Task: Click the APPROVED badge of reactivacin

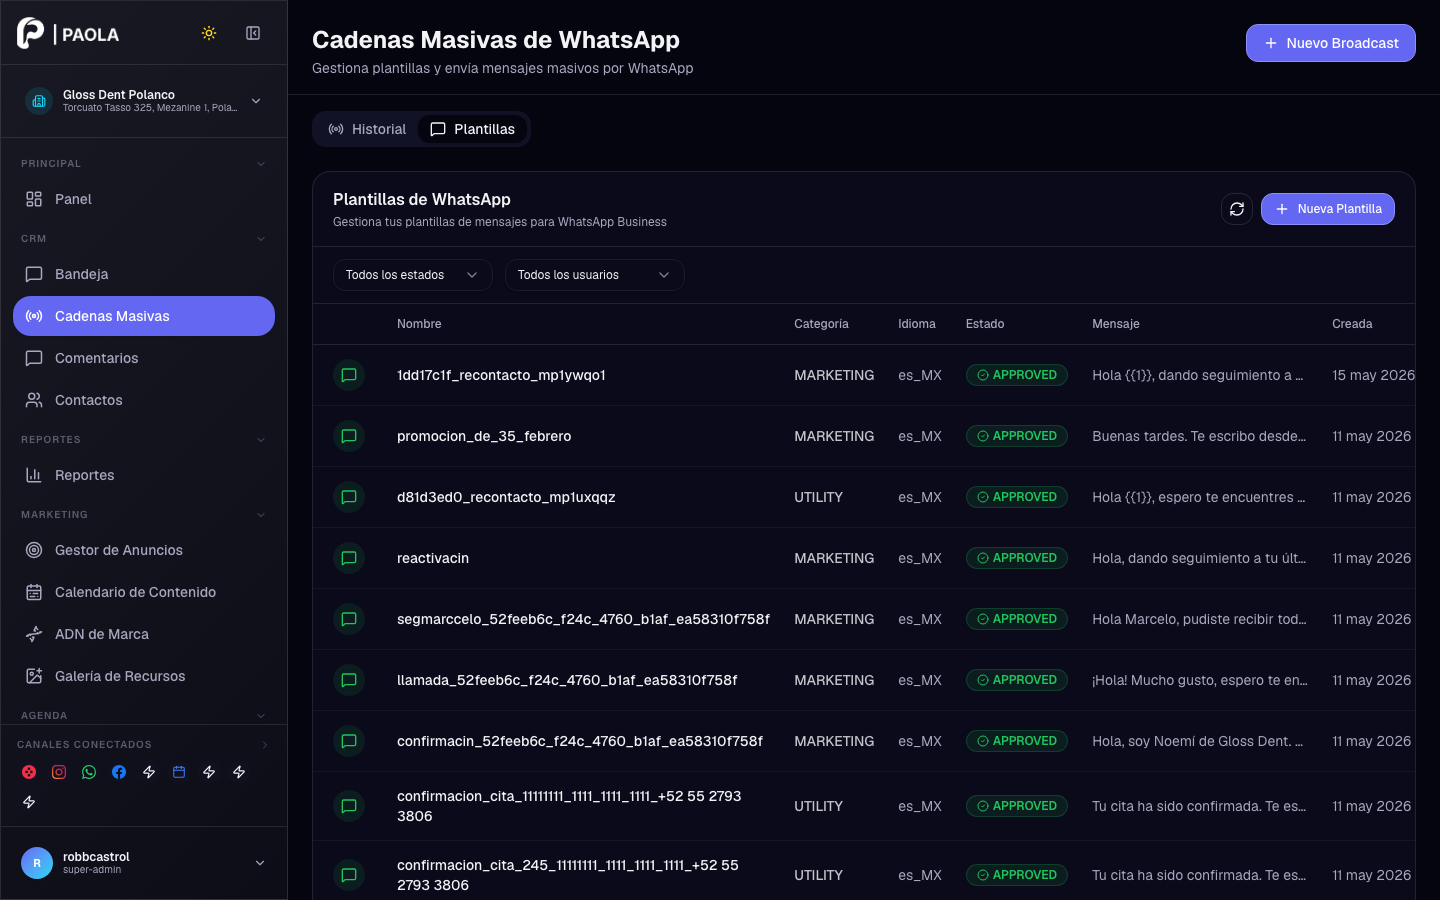Action: click(1016, 558)
